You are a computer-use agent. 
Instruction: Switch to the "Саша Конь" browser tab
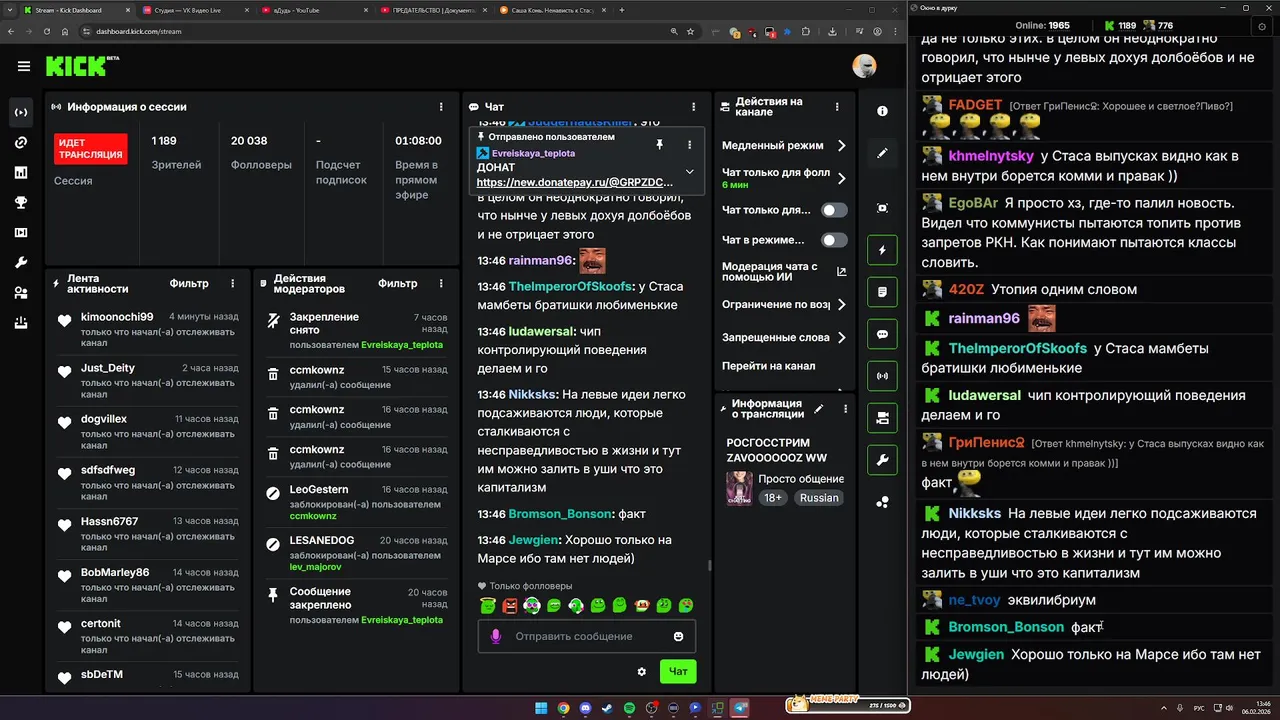(x=551, y=10)
